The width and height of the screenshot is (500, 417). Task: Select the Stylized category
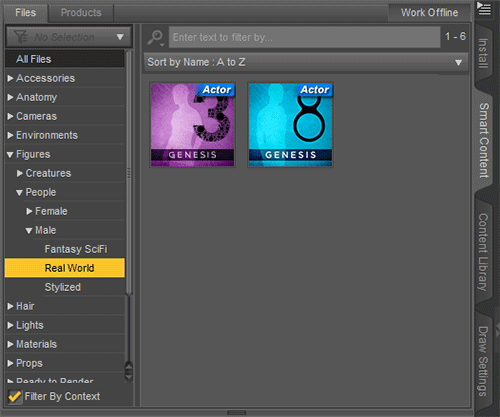pyautogui.click(x=63, y=287)
